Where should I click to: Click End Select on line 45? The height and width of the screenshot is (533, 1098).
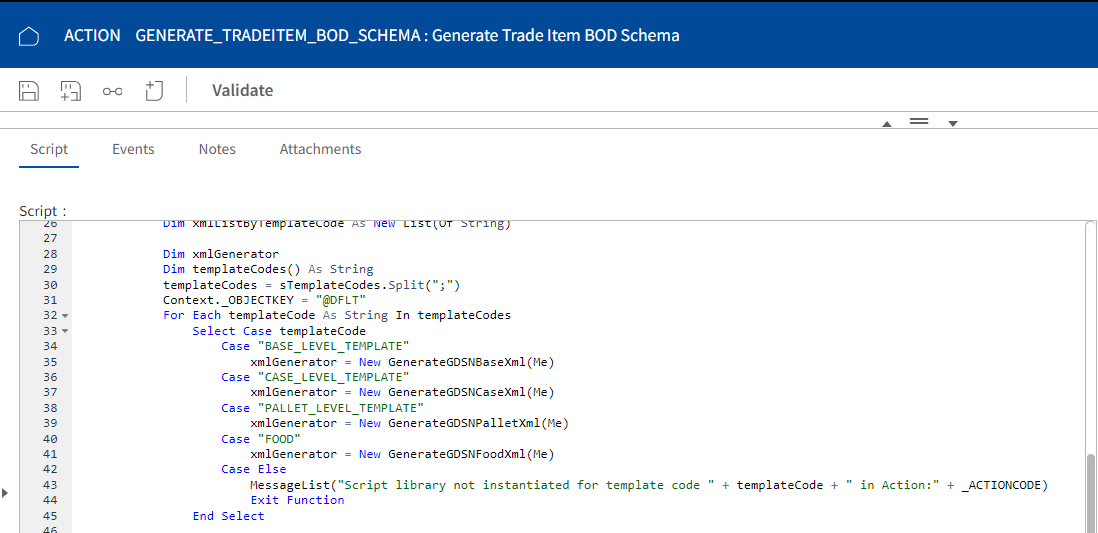(228, 515)
